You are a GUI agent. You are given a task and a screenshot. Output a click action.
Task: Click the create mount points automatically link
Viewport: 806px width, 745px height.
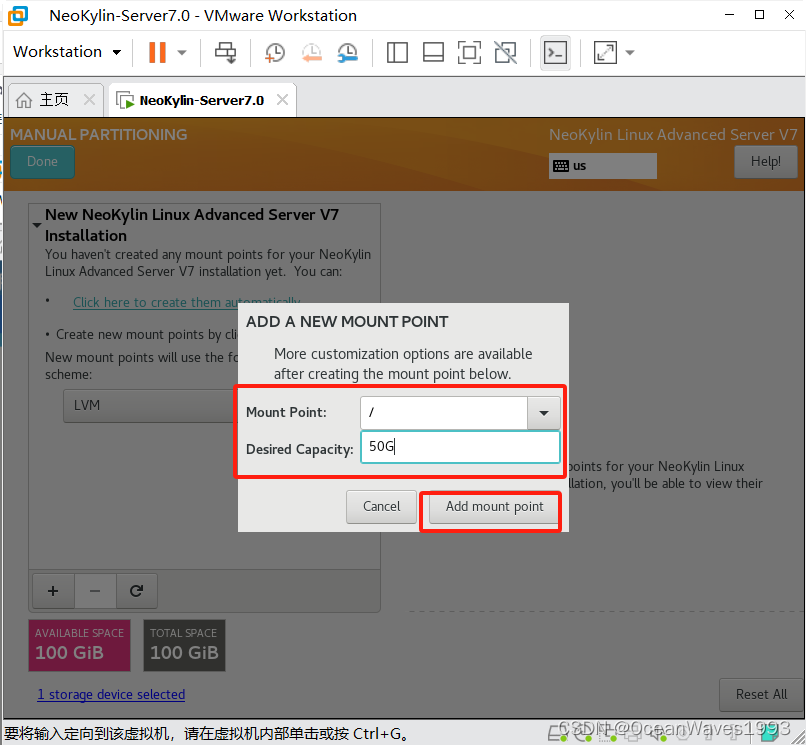coord(187,302)
